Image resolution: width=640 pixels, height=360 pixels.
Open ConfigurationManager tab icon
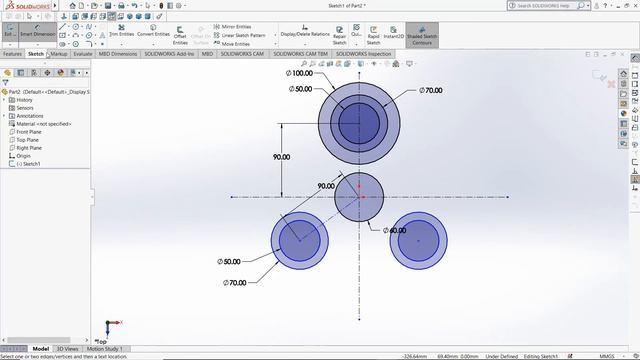34,73
